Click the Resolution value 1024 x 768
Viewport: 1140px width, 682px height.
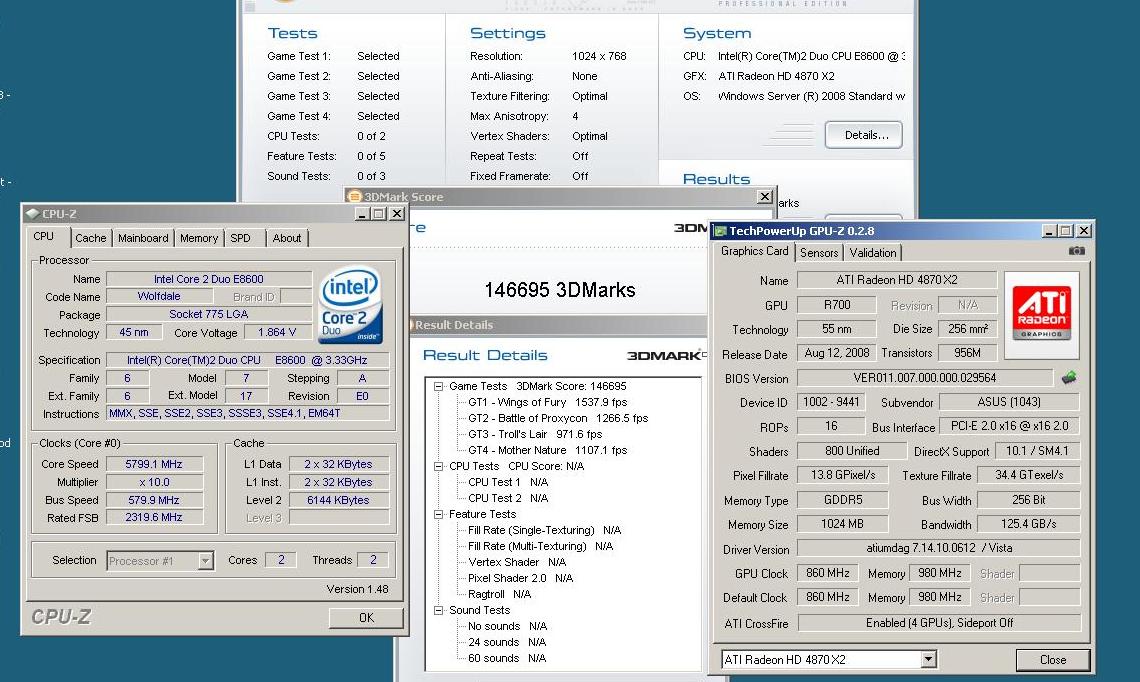(598, 56)
